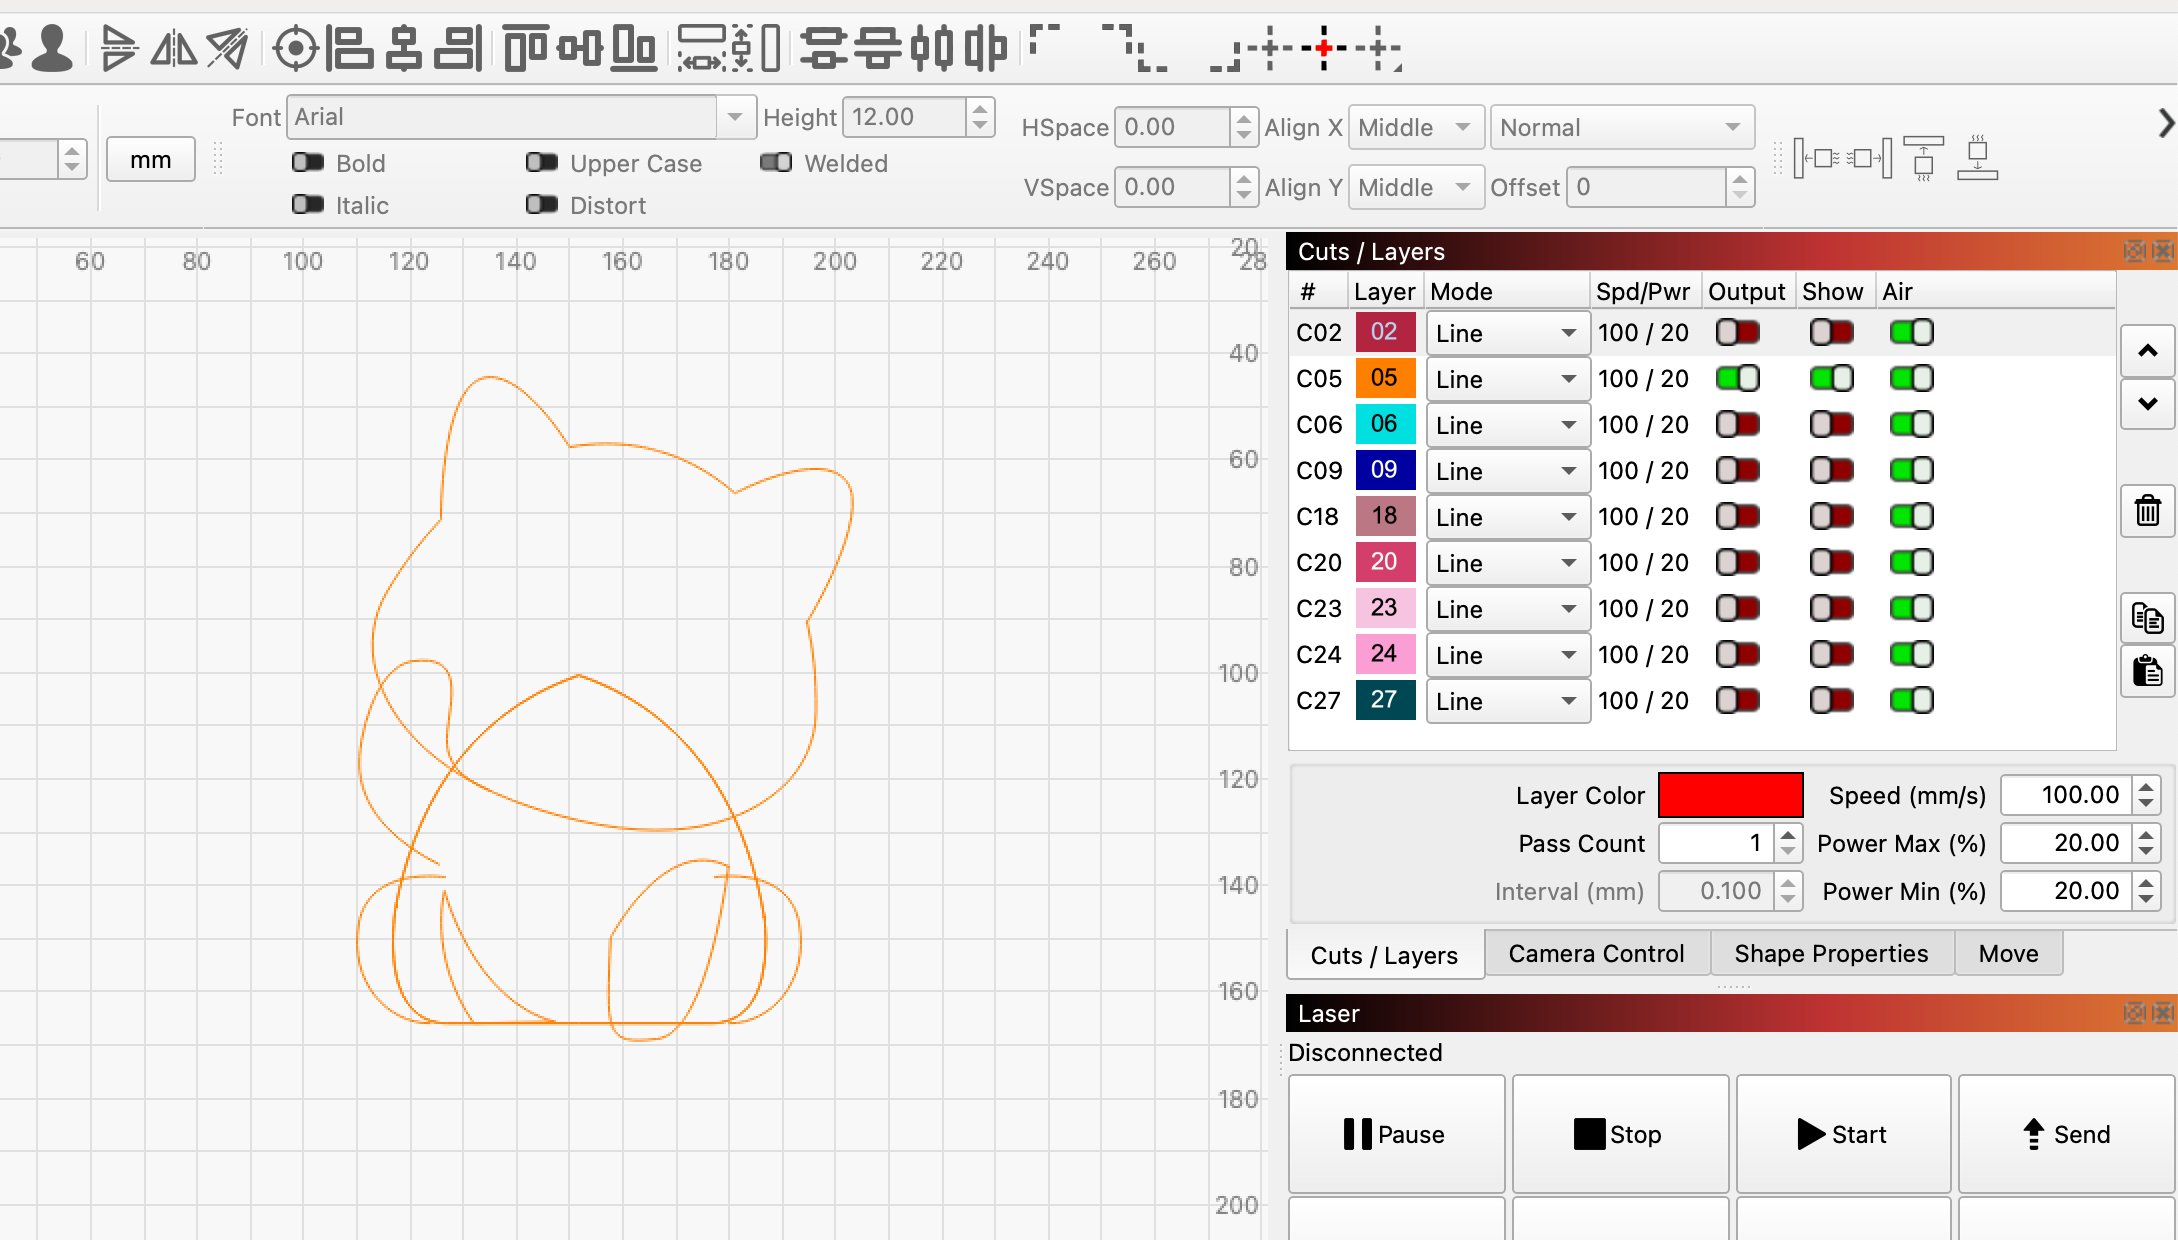Screen dimensions: 2178x1240
Task: Click the align horizontal centers icon
Action: pos(404,48)
